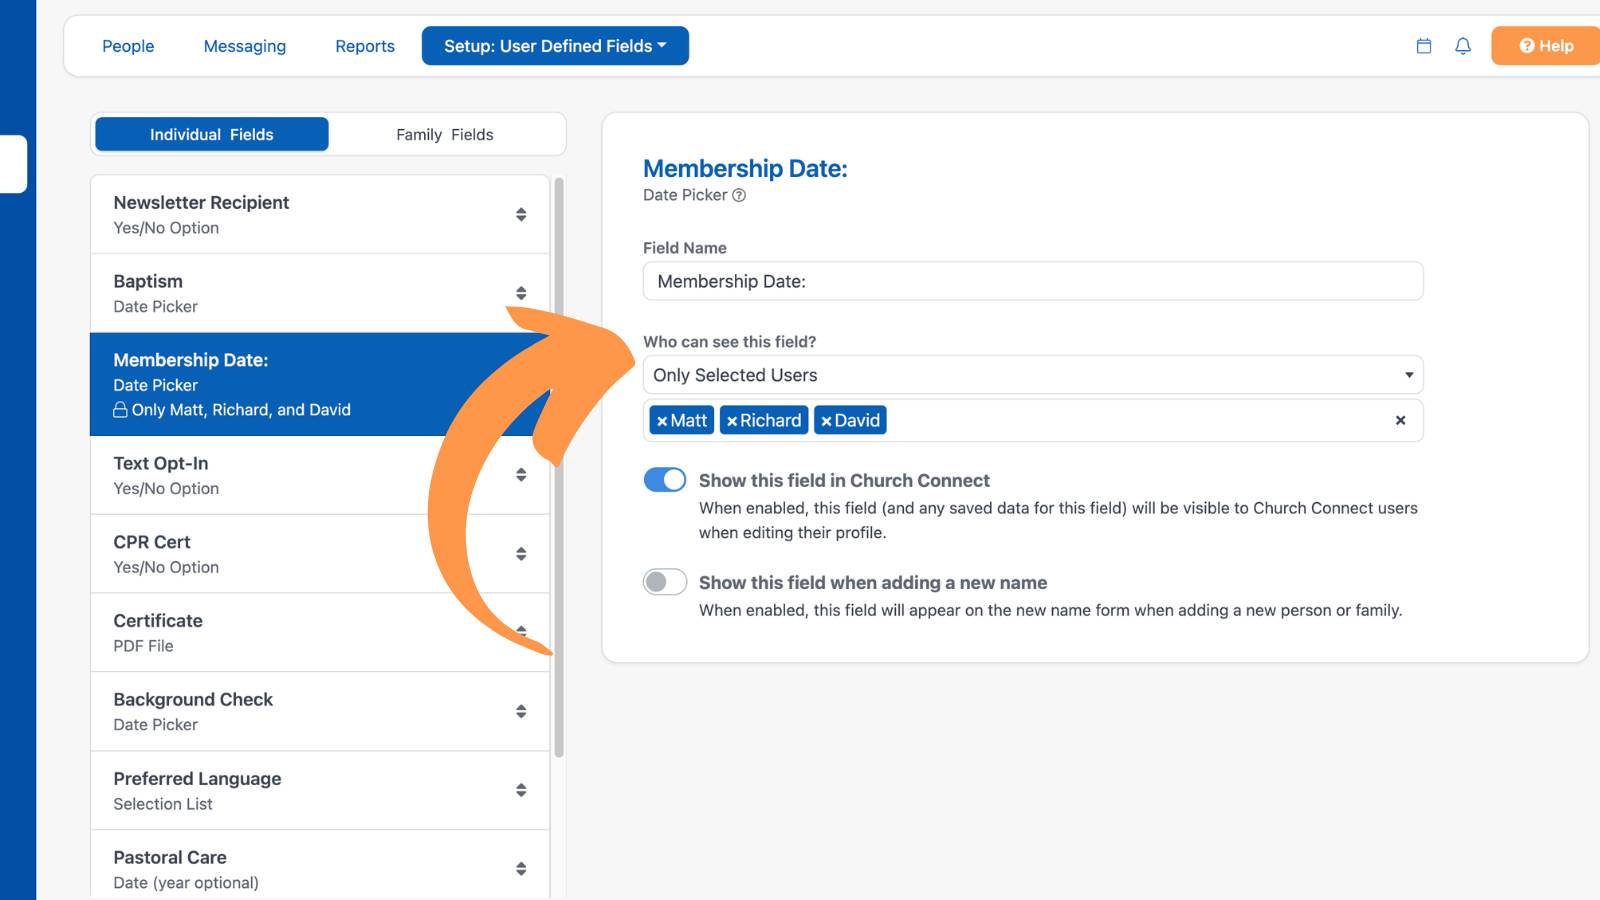Click the orange Help button

1546,46
